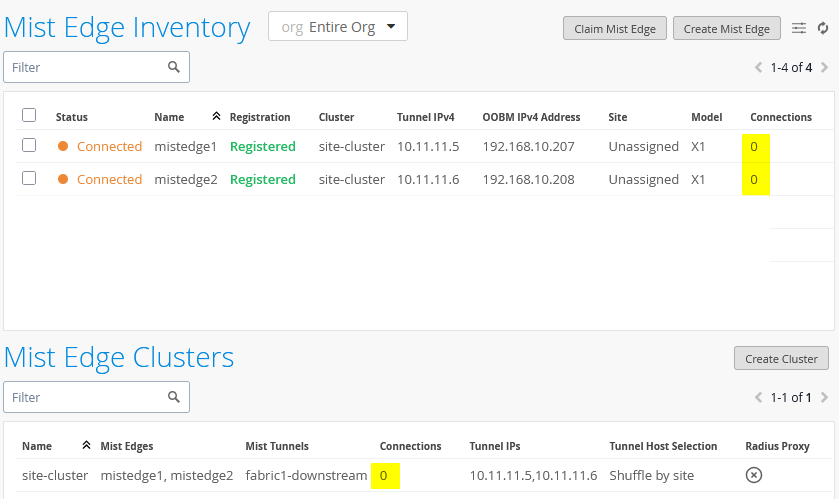
Task: Click tunnel IP 10.11.11.6 cell
Action: pyautogui.click(x=428, y=180)
